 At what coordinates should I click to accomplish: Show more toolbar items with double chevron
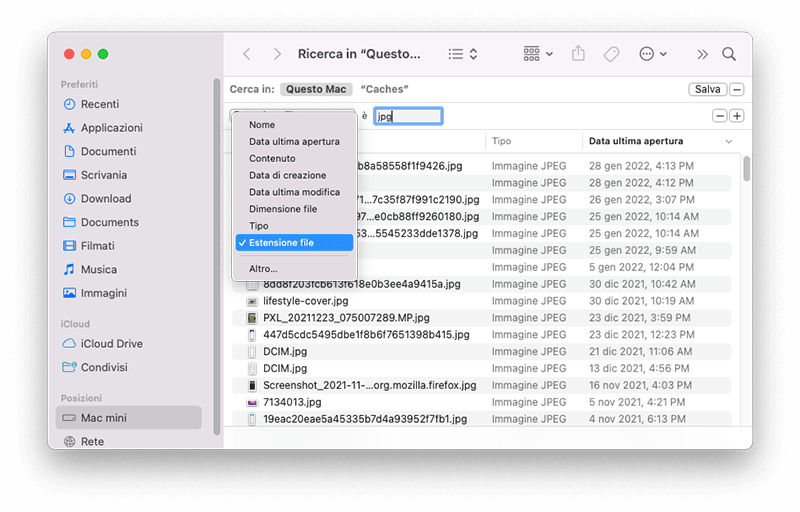[703, 55]
